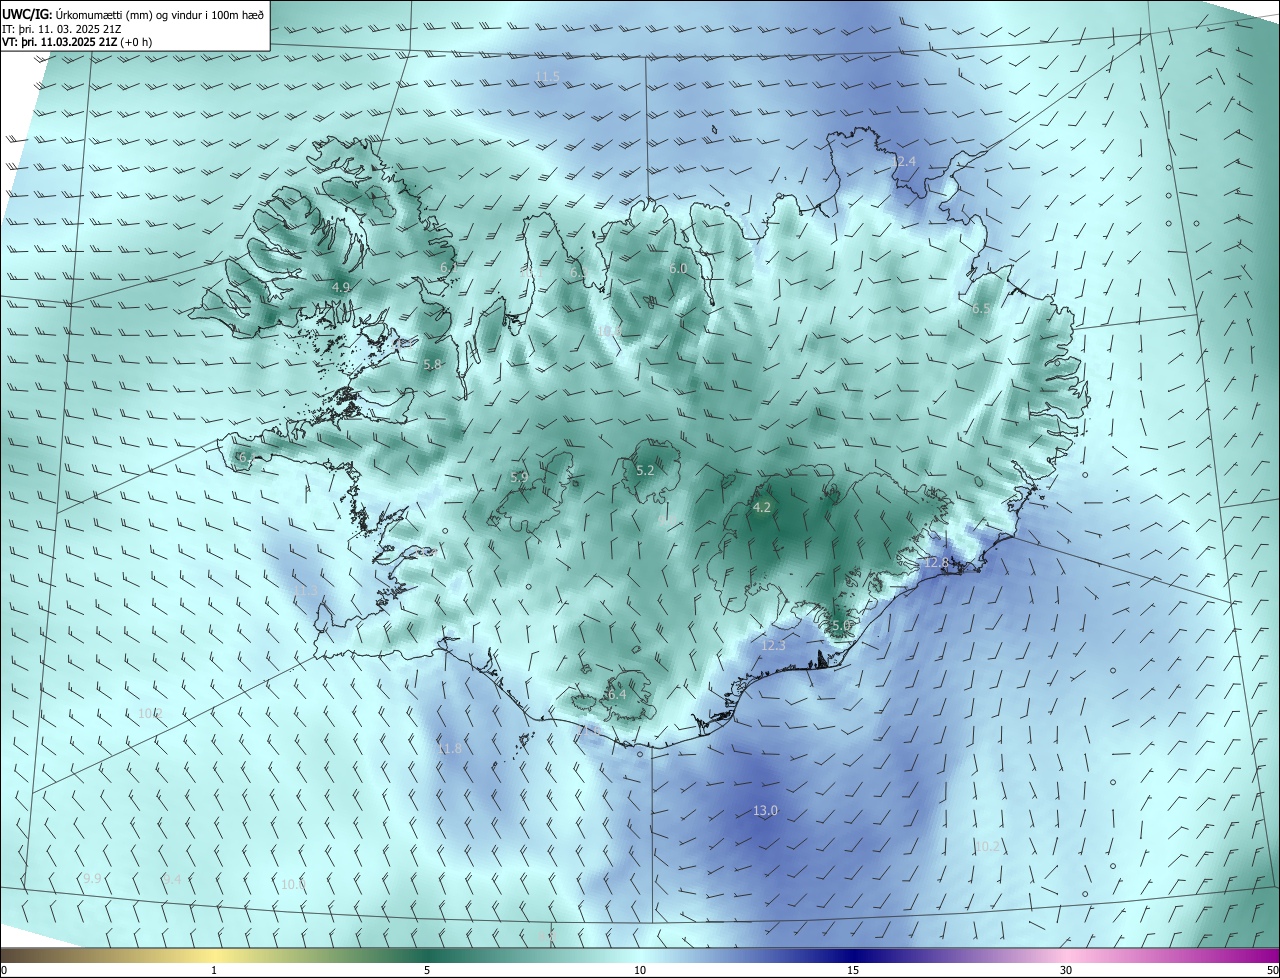Viewport: 1280px width, 978px height.
Task: Click the 6.0 value label
Action: pyautogui.click(x=678, y=269)
